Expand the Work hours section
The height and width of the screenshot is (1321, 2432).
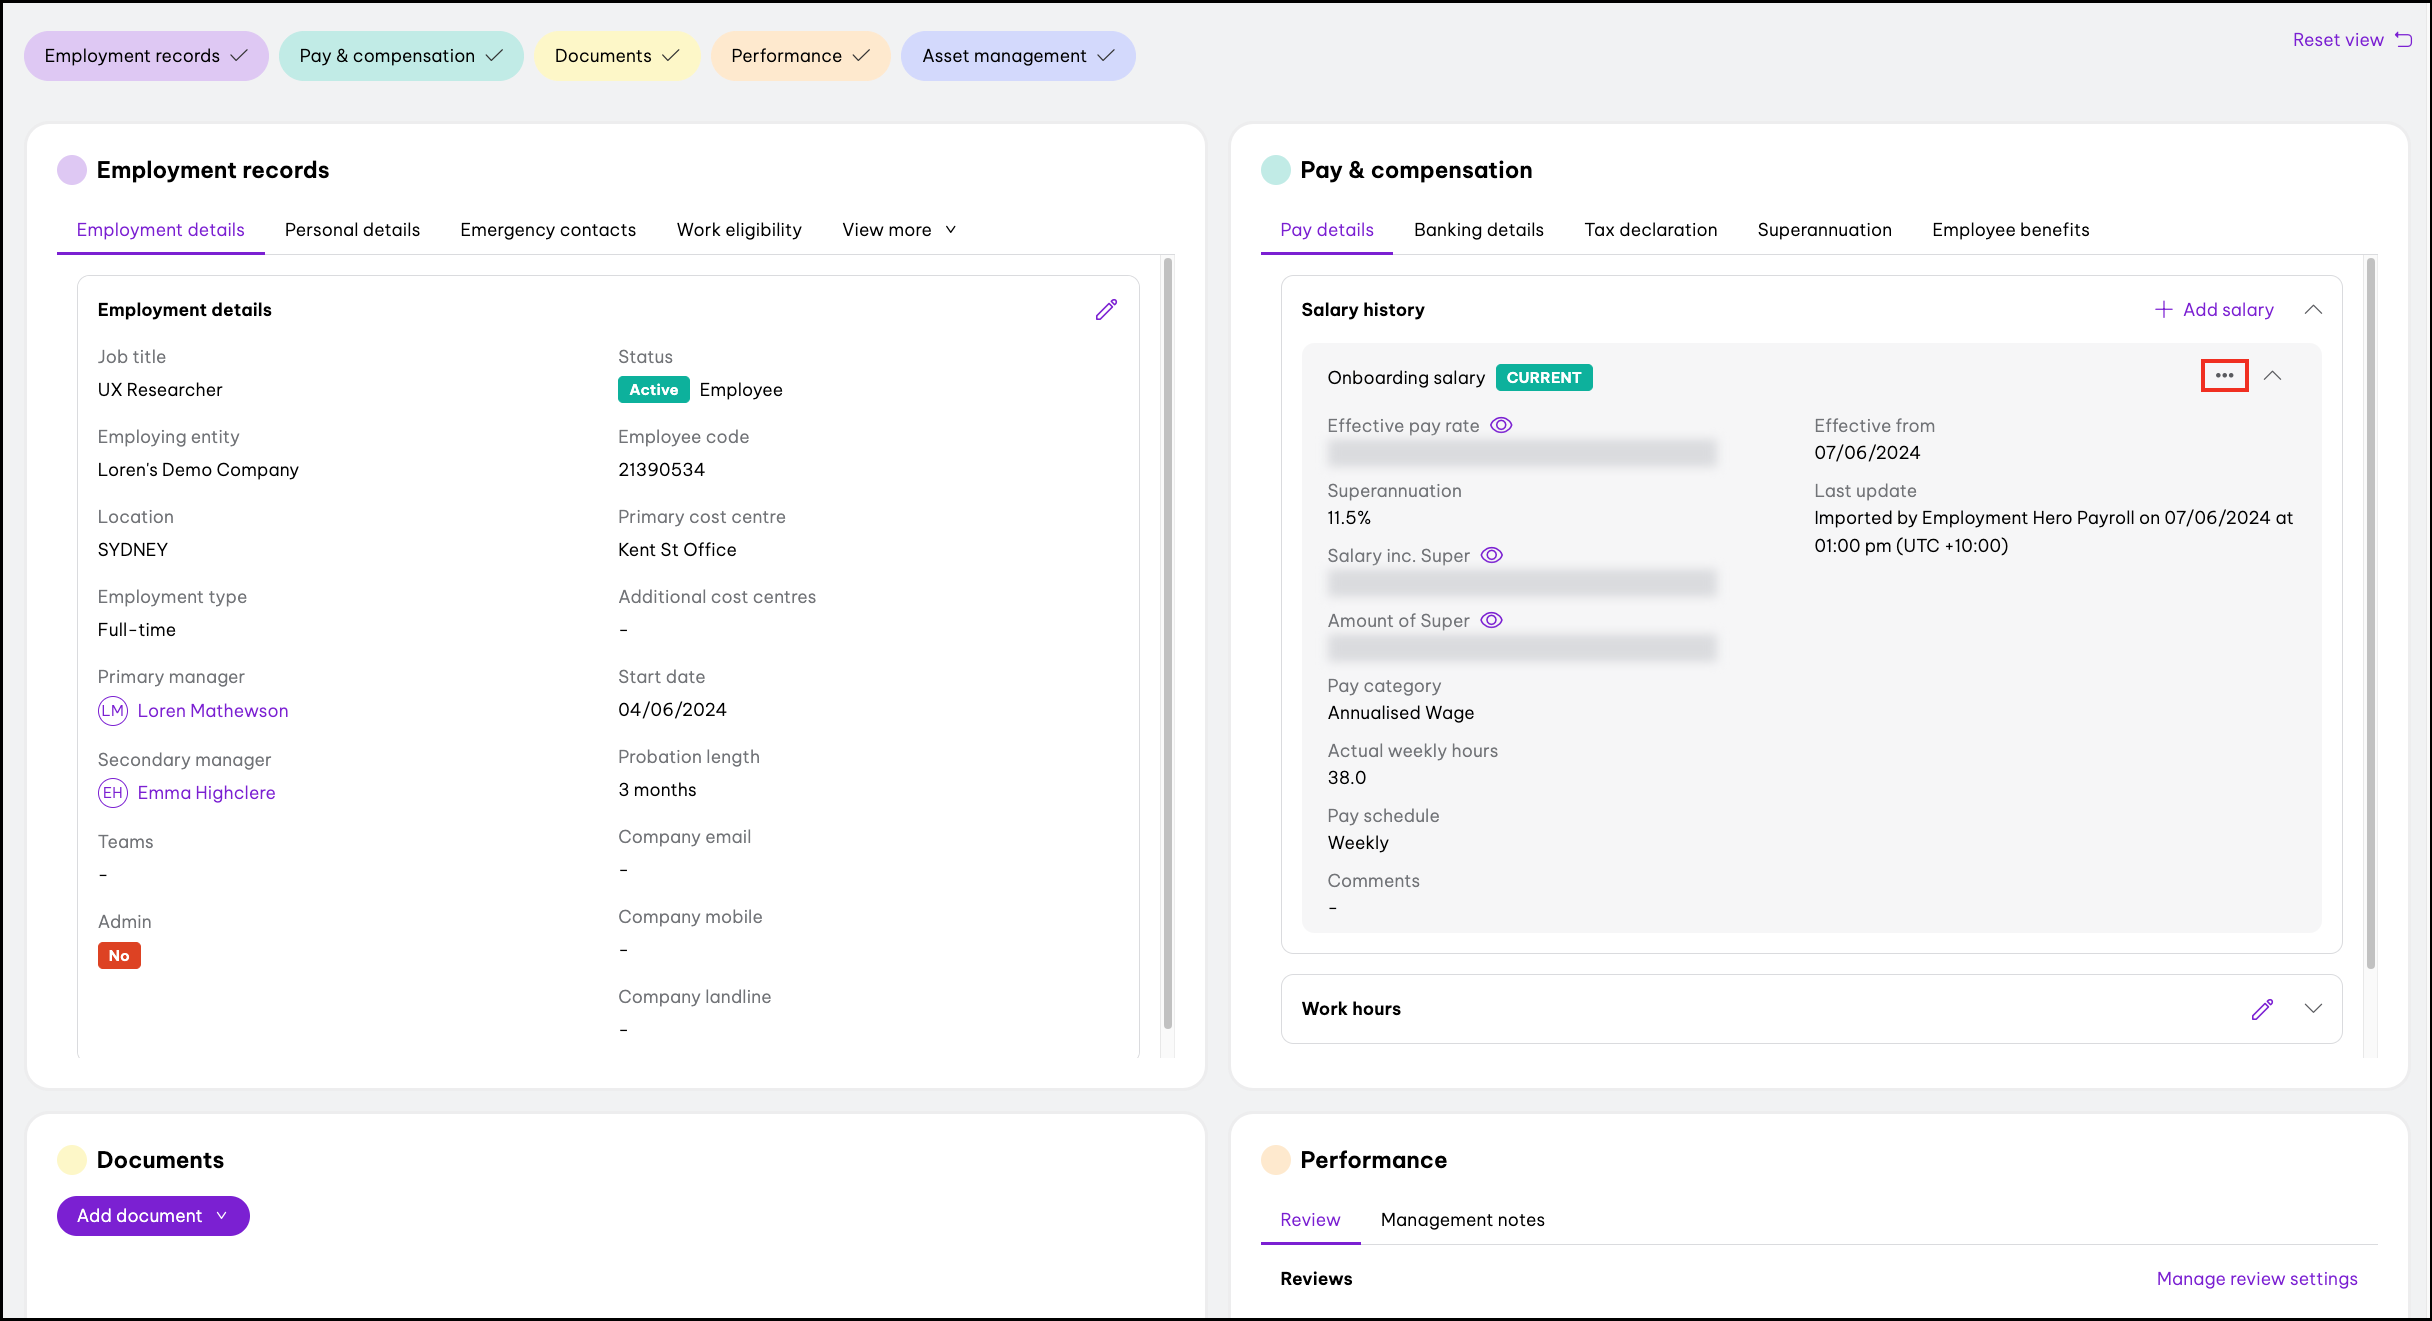coord(2313,1009)
